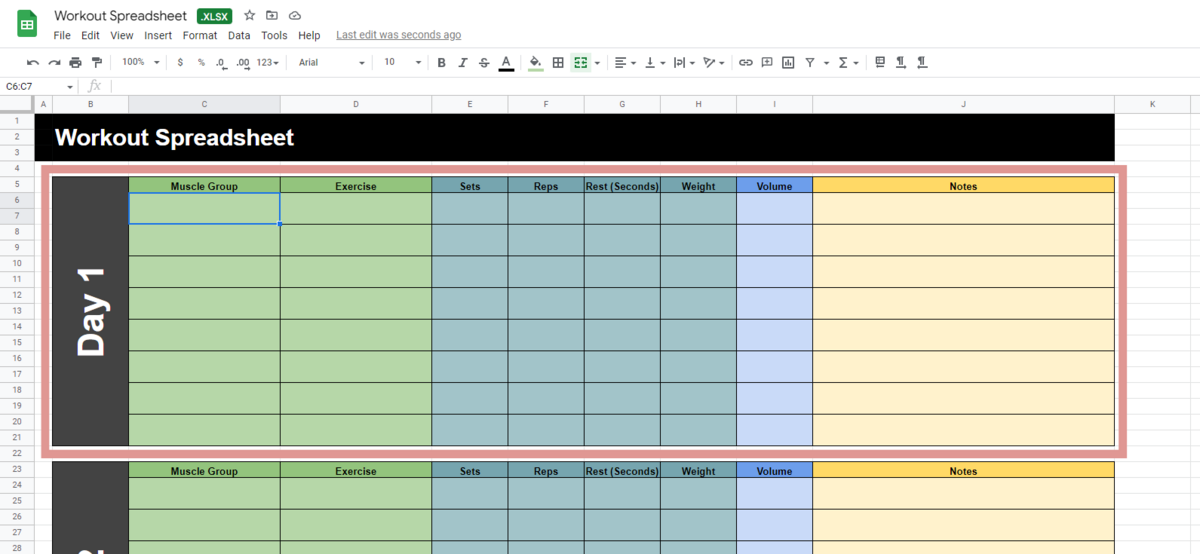Redo the last action
1200x554 pixels.
click(54, 62)
